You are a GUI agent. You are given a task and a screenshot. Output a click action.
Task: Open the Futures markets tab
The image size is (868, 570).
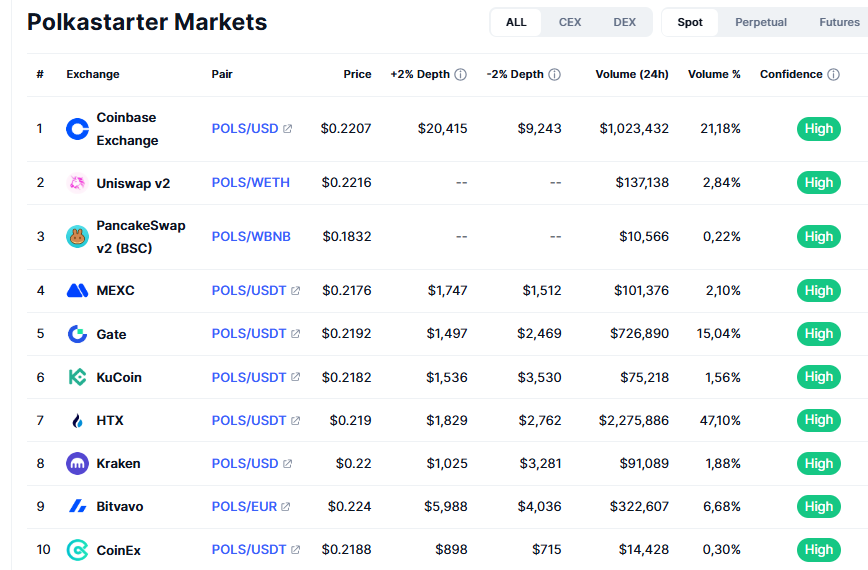click(x=838, y=22)
